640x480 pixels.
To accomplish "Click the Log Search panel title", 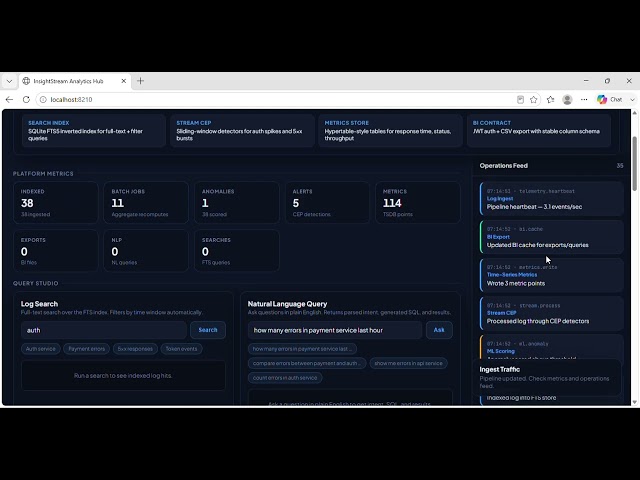I will point(40,304).
